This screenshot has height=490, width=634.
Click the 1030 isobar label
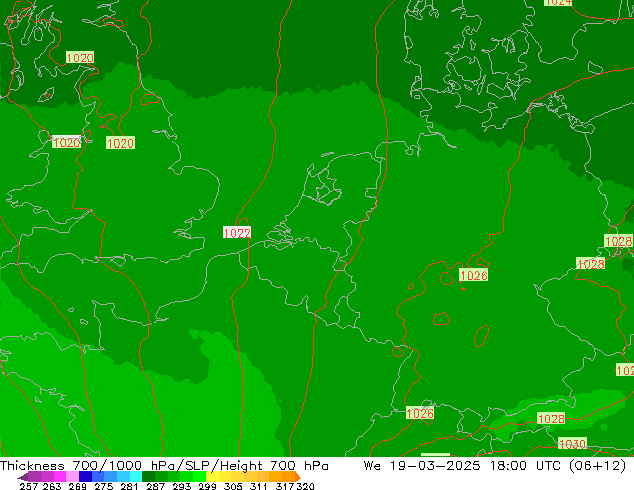pos(572,444)
